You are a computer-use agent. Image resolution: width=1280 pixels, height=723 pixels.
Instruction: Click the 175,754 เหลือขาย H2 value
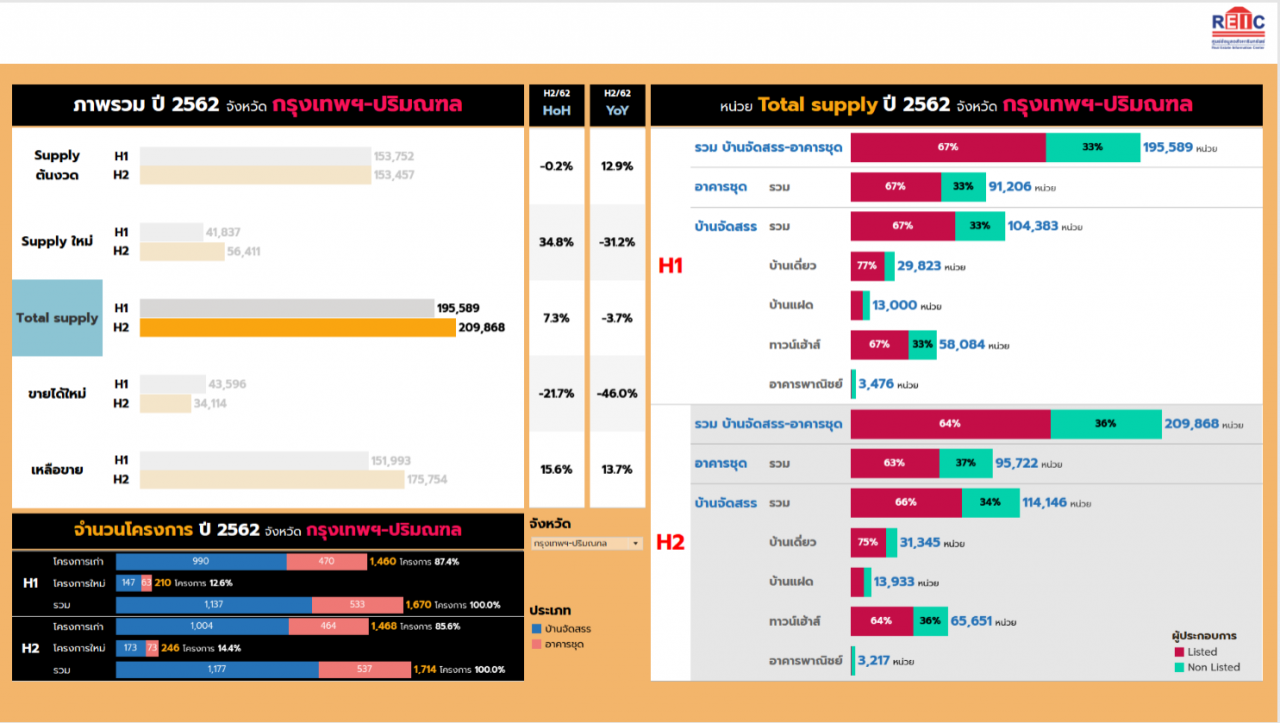427,479
